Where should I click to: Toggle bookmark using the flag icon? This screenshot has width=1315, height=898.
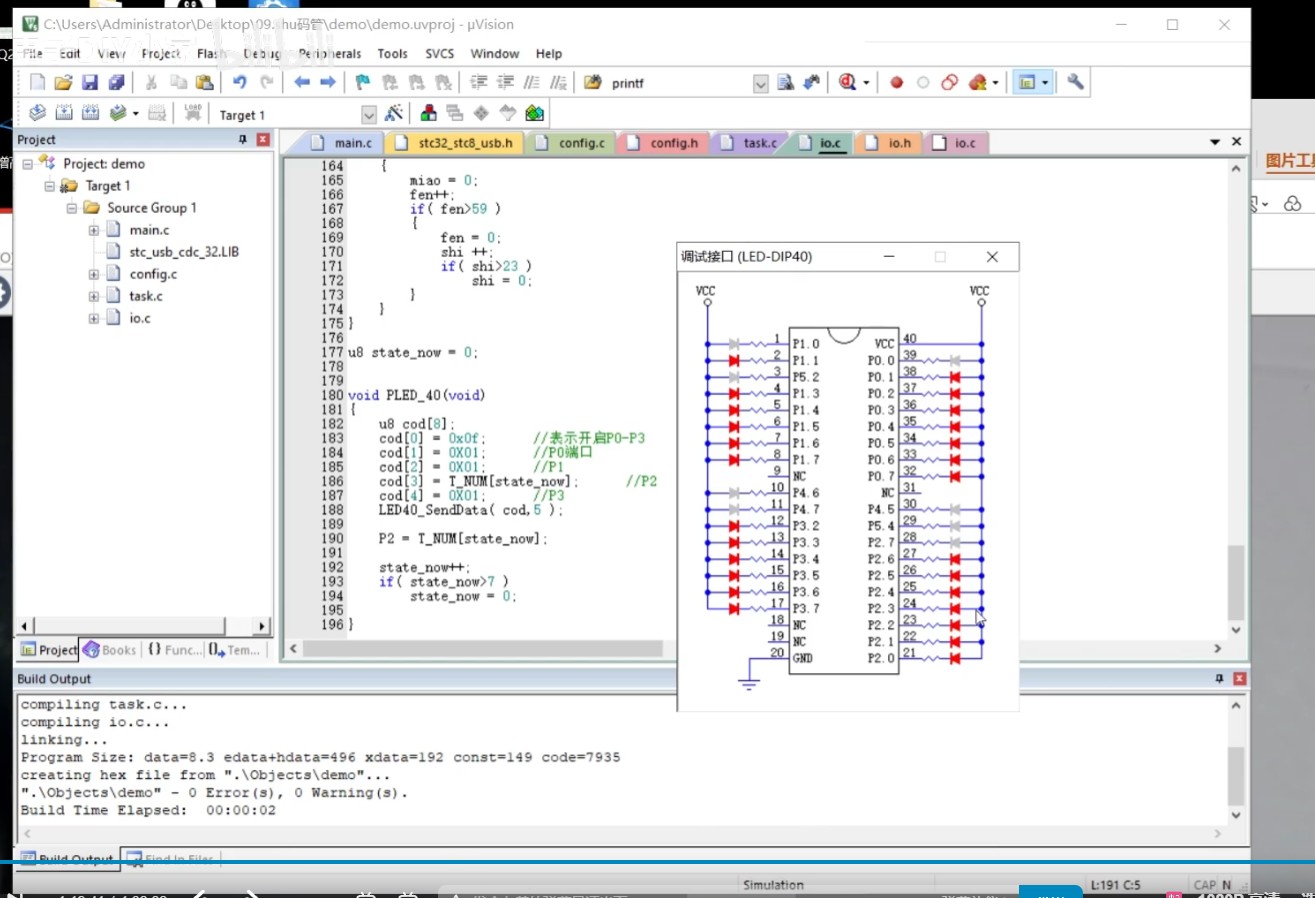pos(362,83)
